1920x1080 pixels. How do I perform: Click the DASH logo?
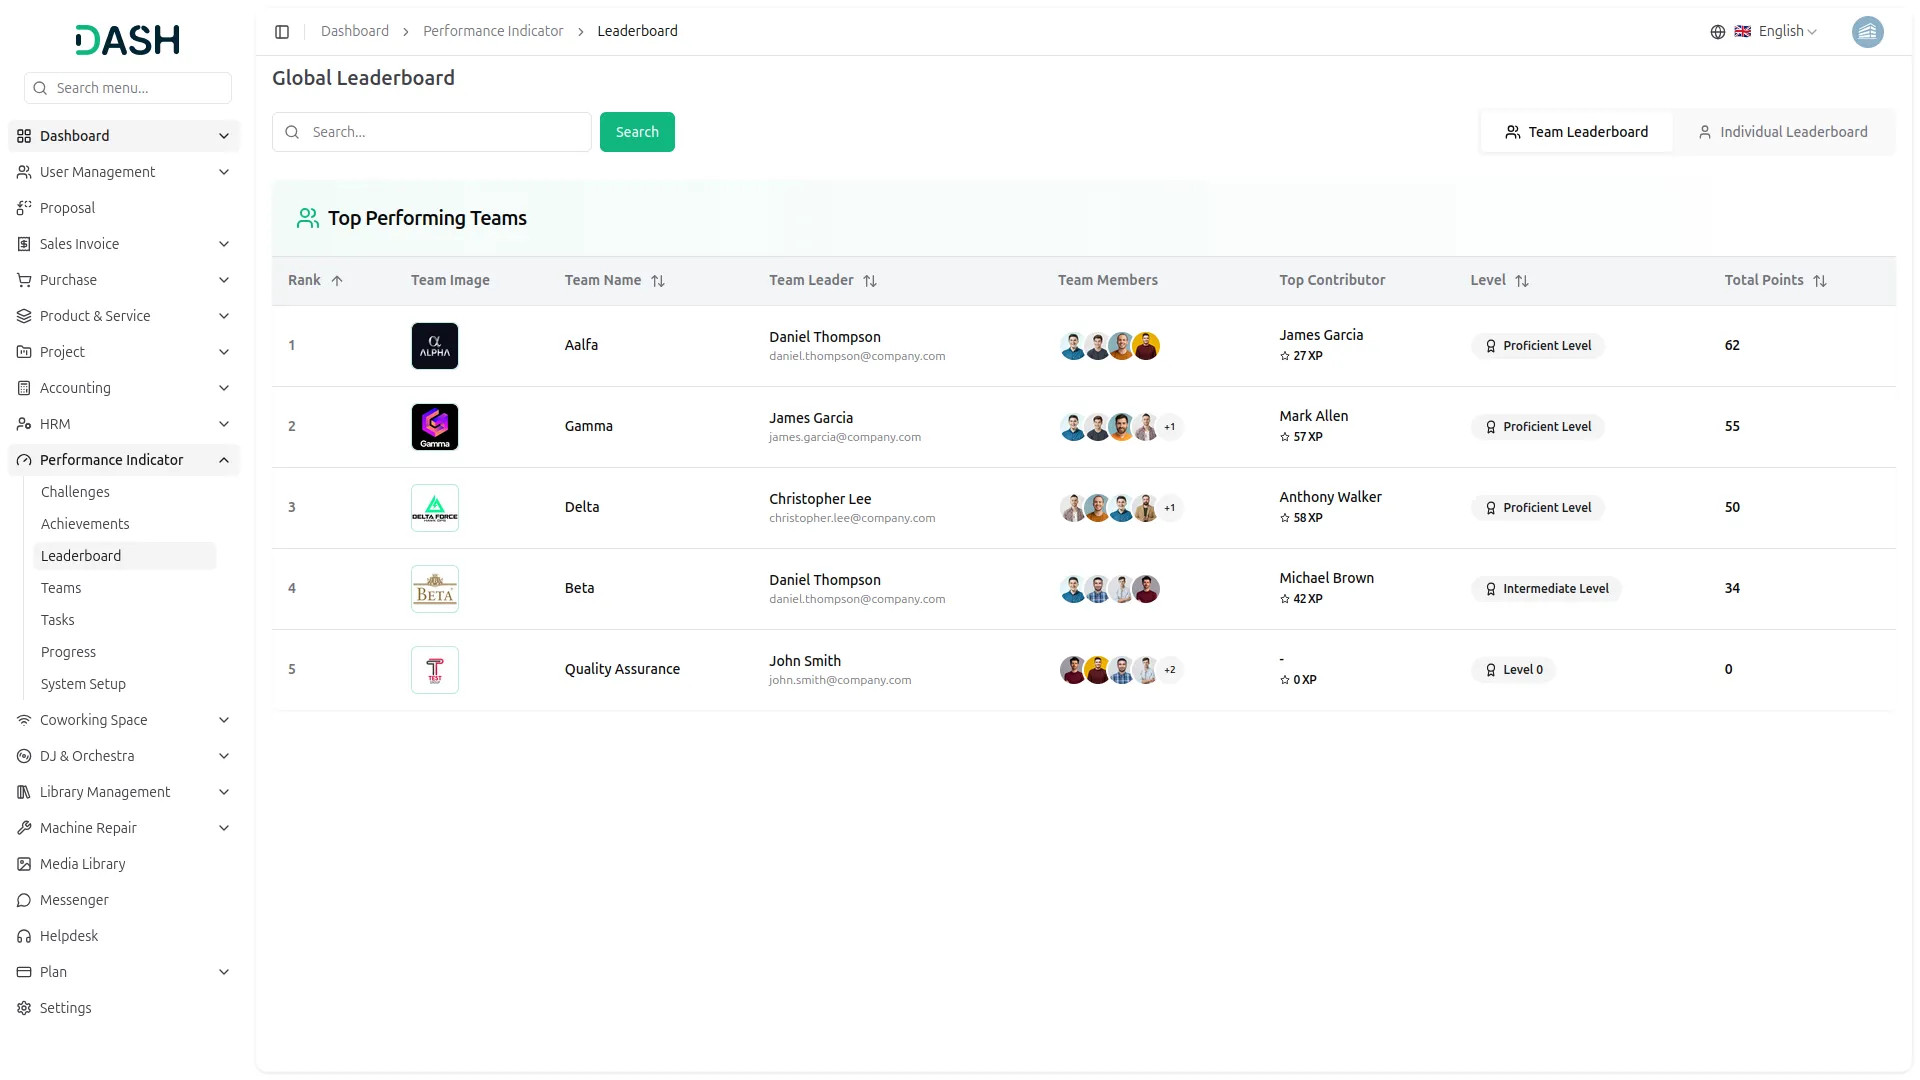click(x=128, y=40)
